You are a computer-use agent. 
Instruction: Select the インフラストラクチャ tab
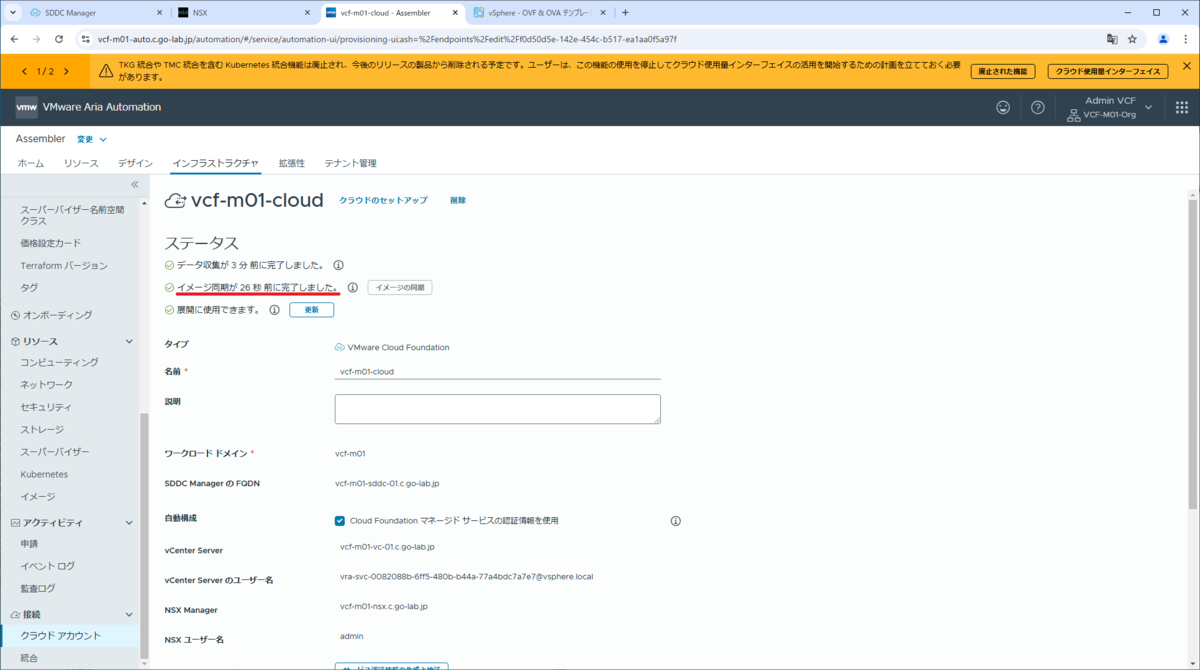[216, 163]
